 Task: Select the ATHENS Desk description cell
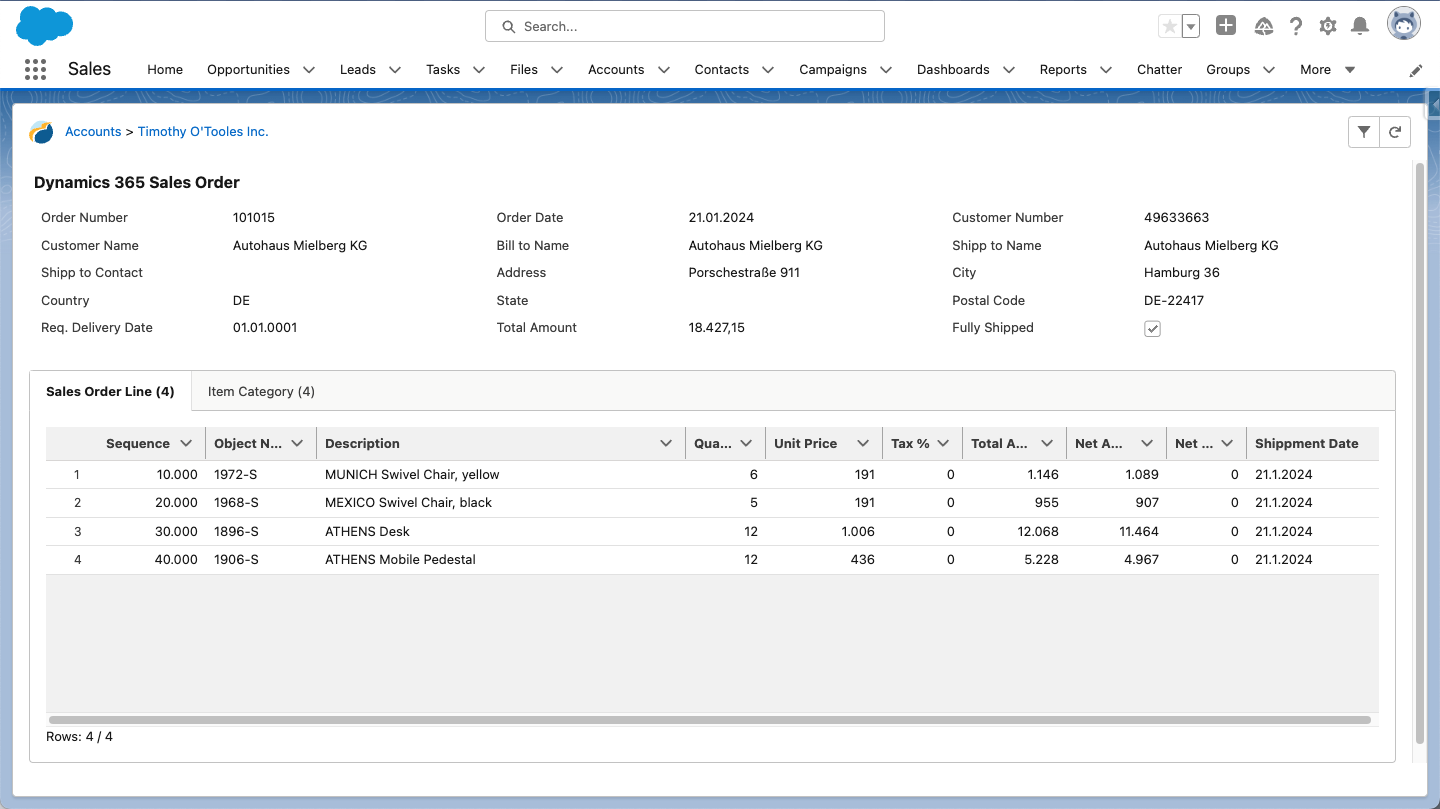pyautogui.click(x=500, y=532)
